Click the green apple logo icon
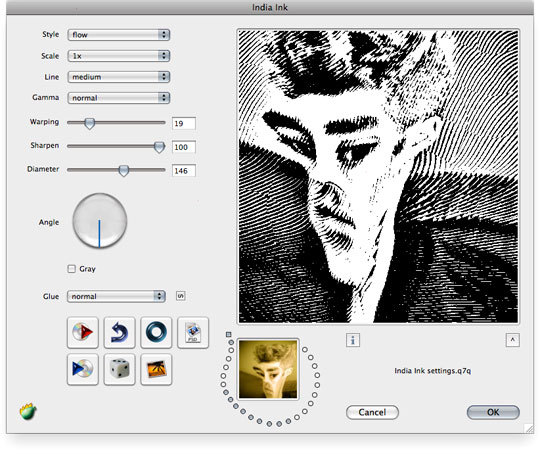 point(28,411)
